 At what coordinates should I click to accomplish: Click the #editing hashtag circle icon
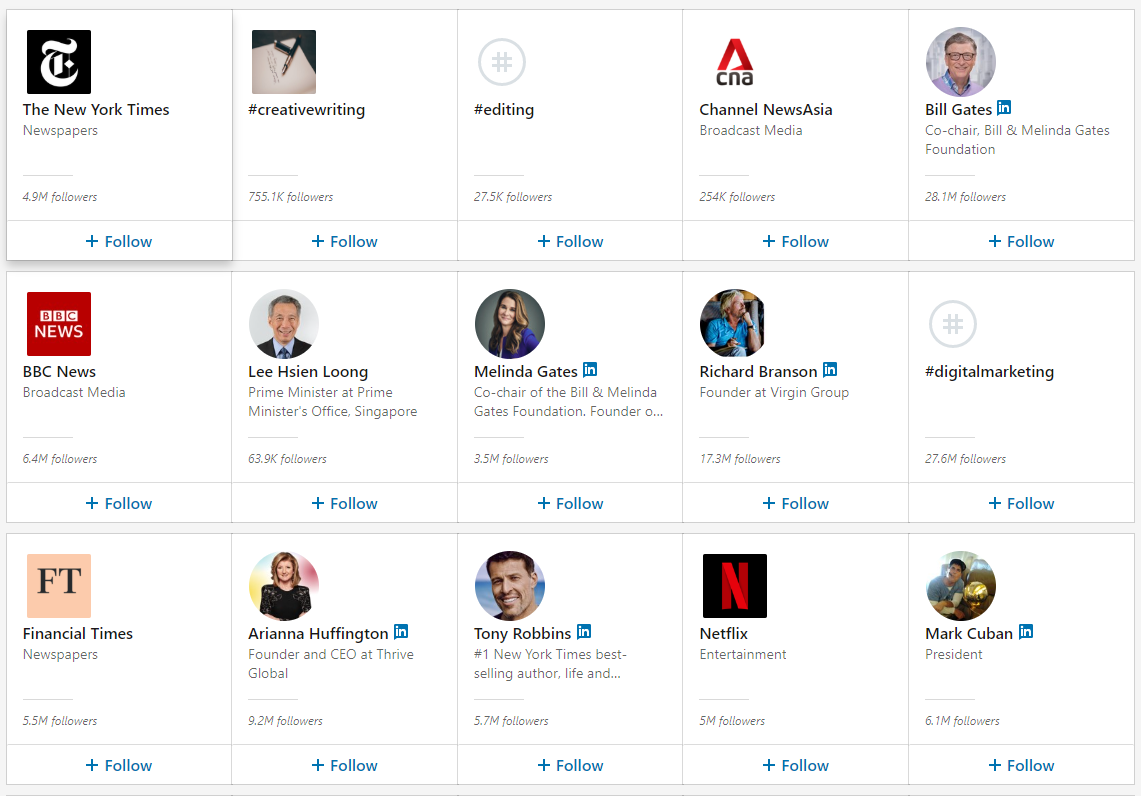[x=502, y=62]
